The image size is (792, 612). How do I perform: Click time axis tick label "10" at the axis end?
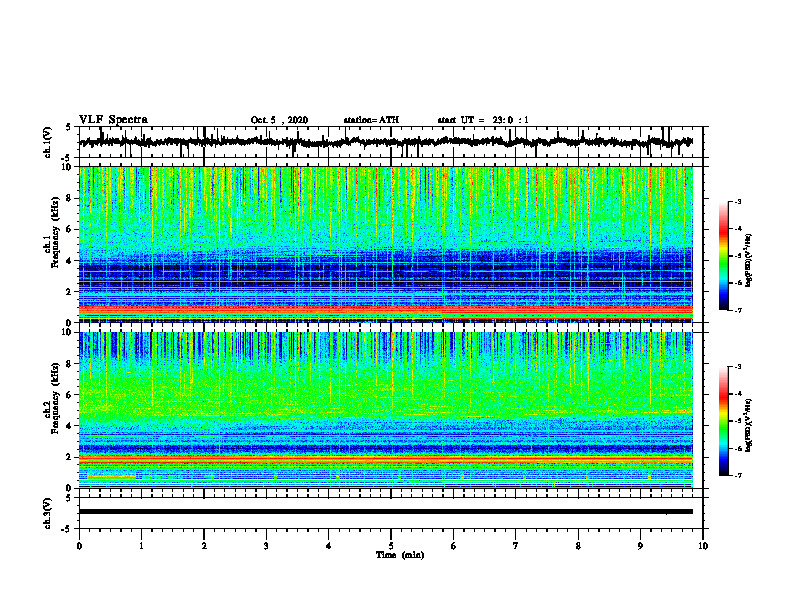click(703, 546)
